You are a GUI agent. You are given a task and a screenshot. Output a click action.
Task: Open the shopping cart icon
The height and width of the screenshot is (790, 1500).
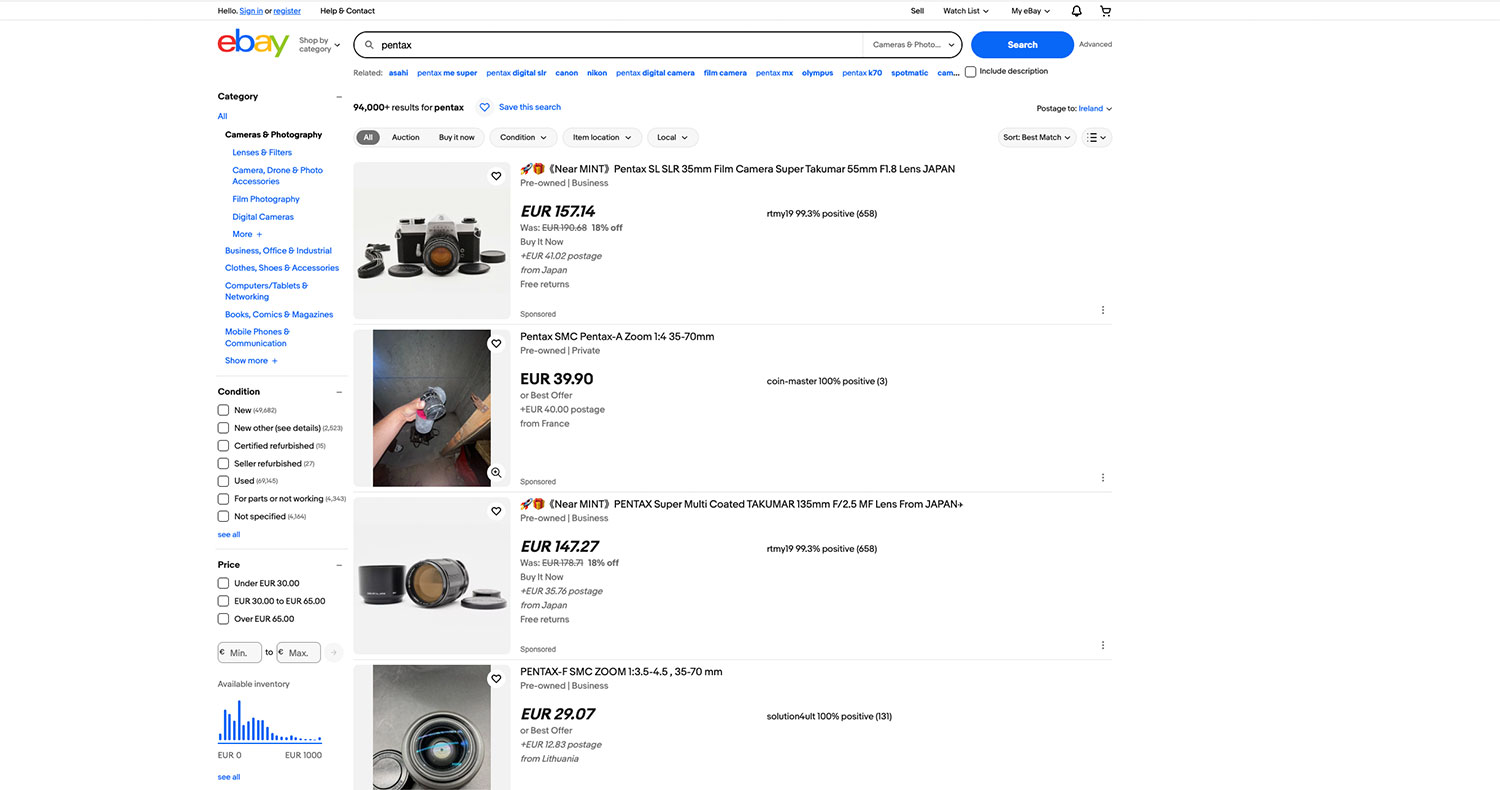1105,11
